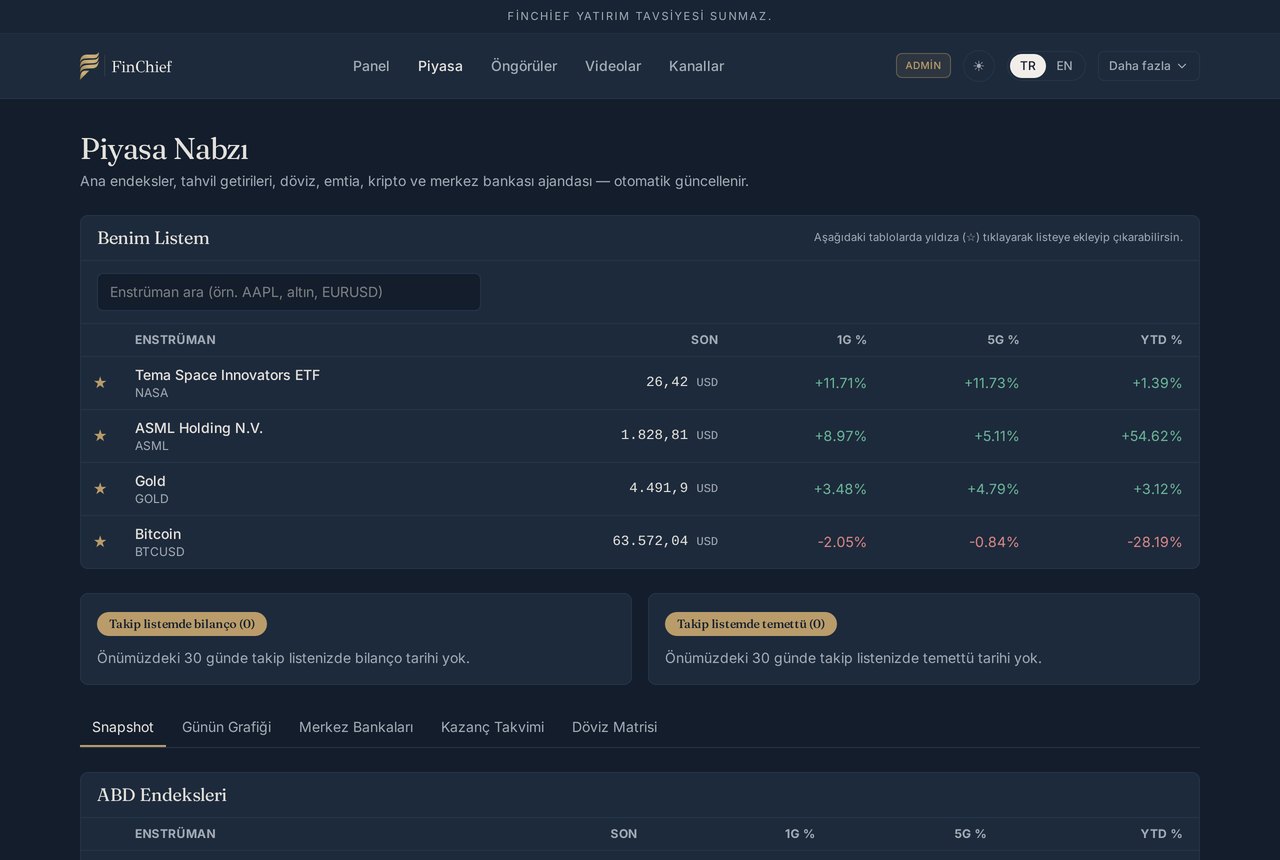1280x860 pixels.
Task: Click the BTCUSD ticker symbol
Action: 160,552
